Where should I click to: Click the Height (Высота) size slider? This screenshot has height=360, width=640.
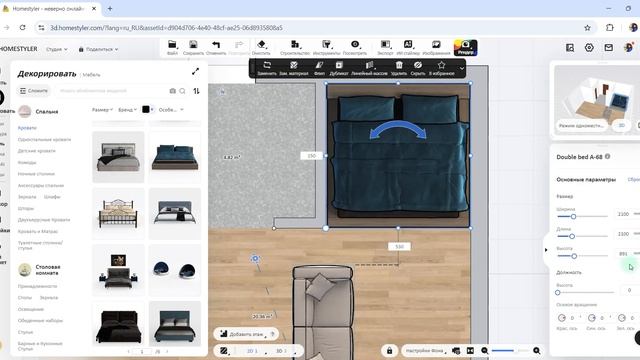[582, 256]
